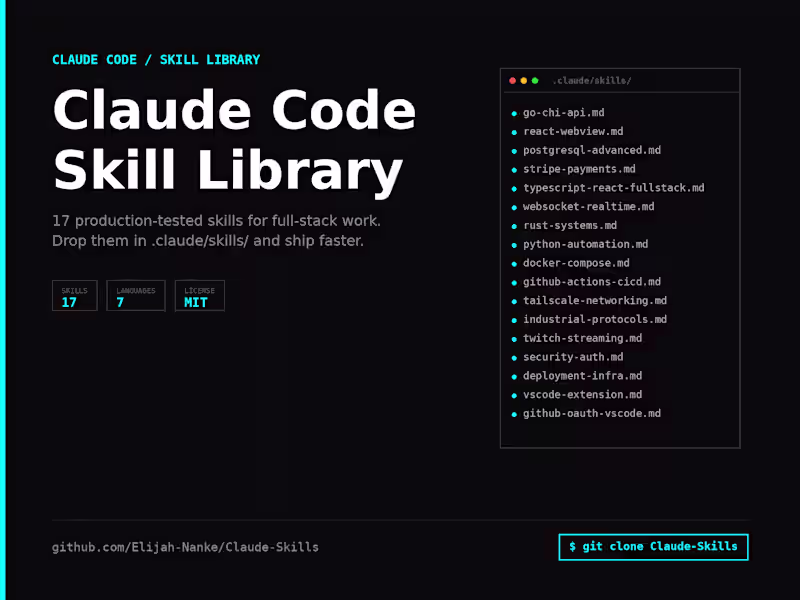The image size is (800, 600).
Task: Click the red close dot in terminal window
Action: point(512,81)
